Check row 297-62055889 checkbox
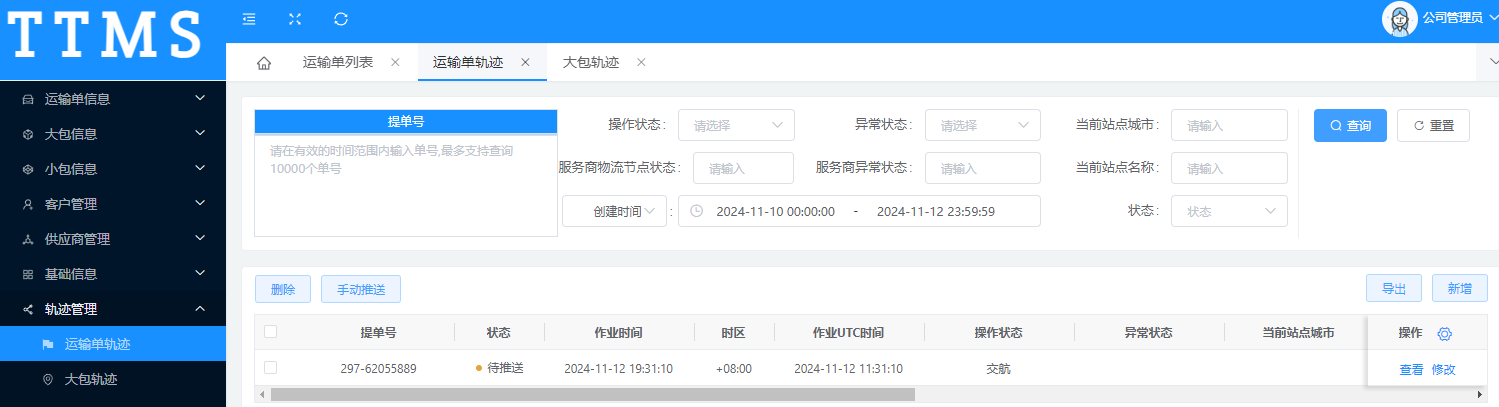This screenshot has width=1499, height=407. click(271, 368)
